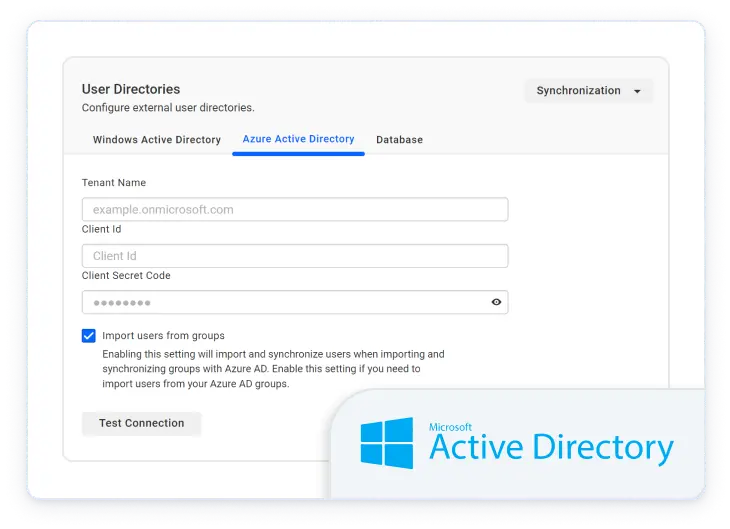Click the Microsoft Active Directory Windows logo

[387, 443]
